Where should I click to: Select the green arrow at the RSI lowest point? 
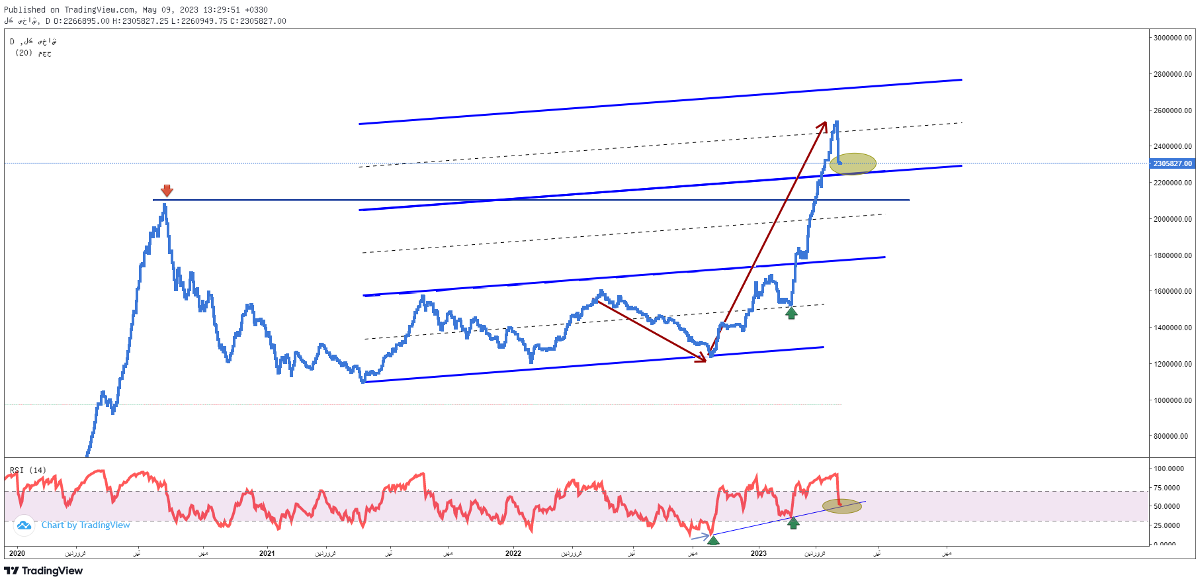coord(713,539)
